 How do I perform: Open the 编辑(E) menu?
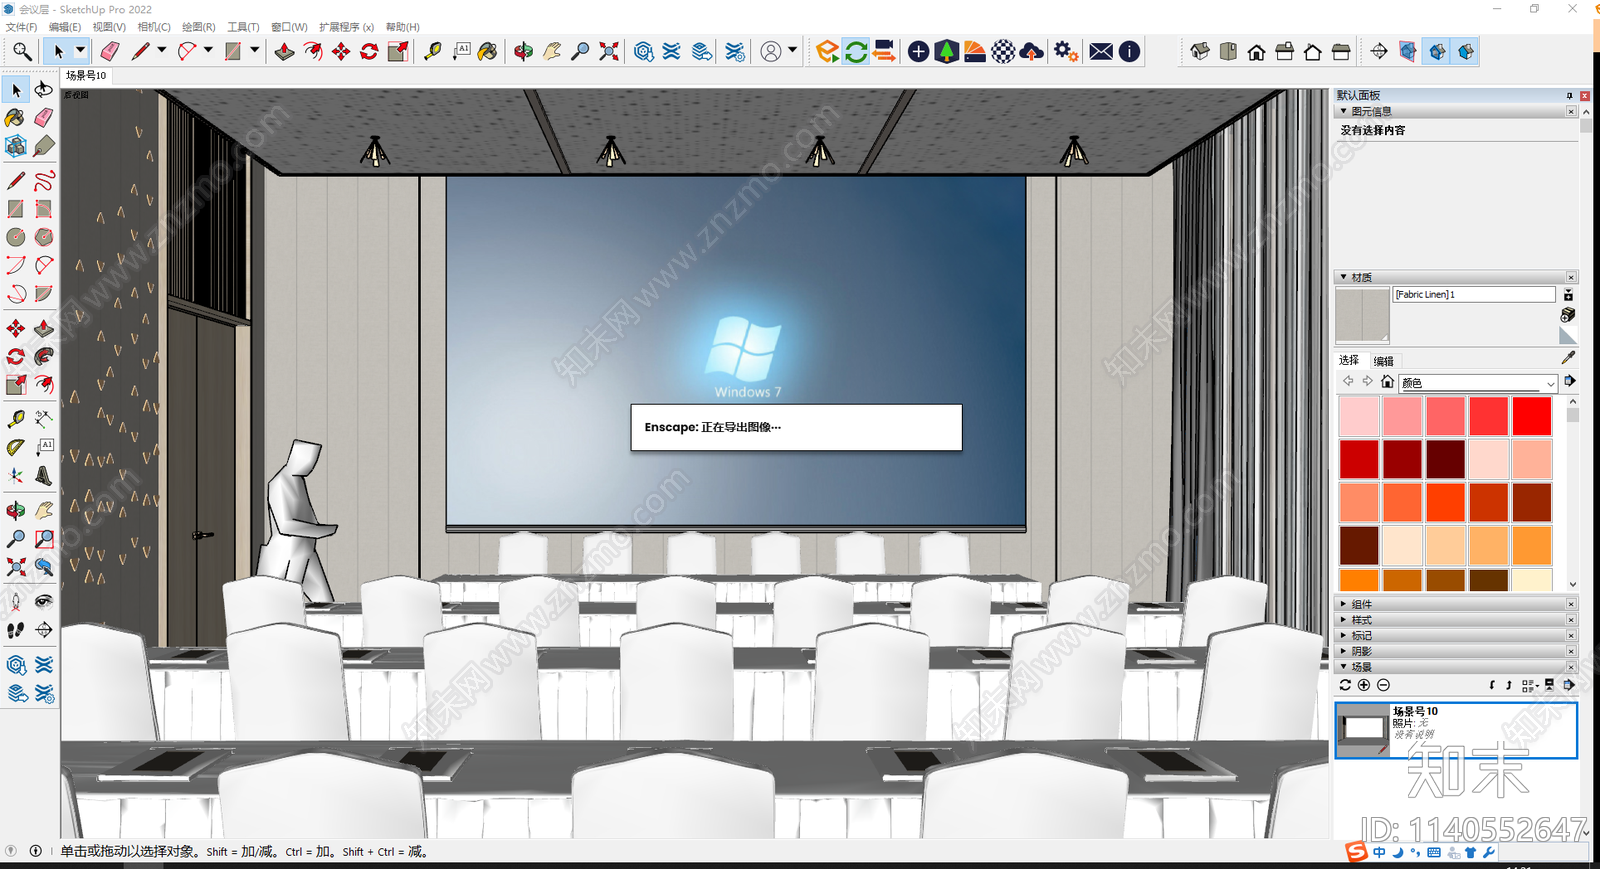pos(65,27)
